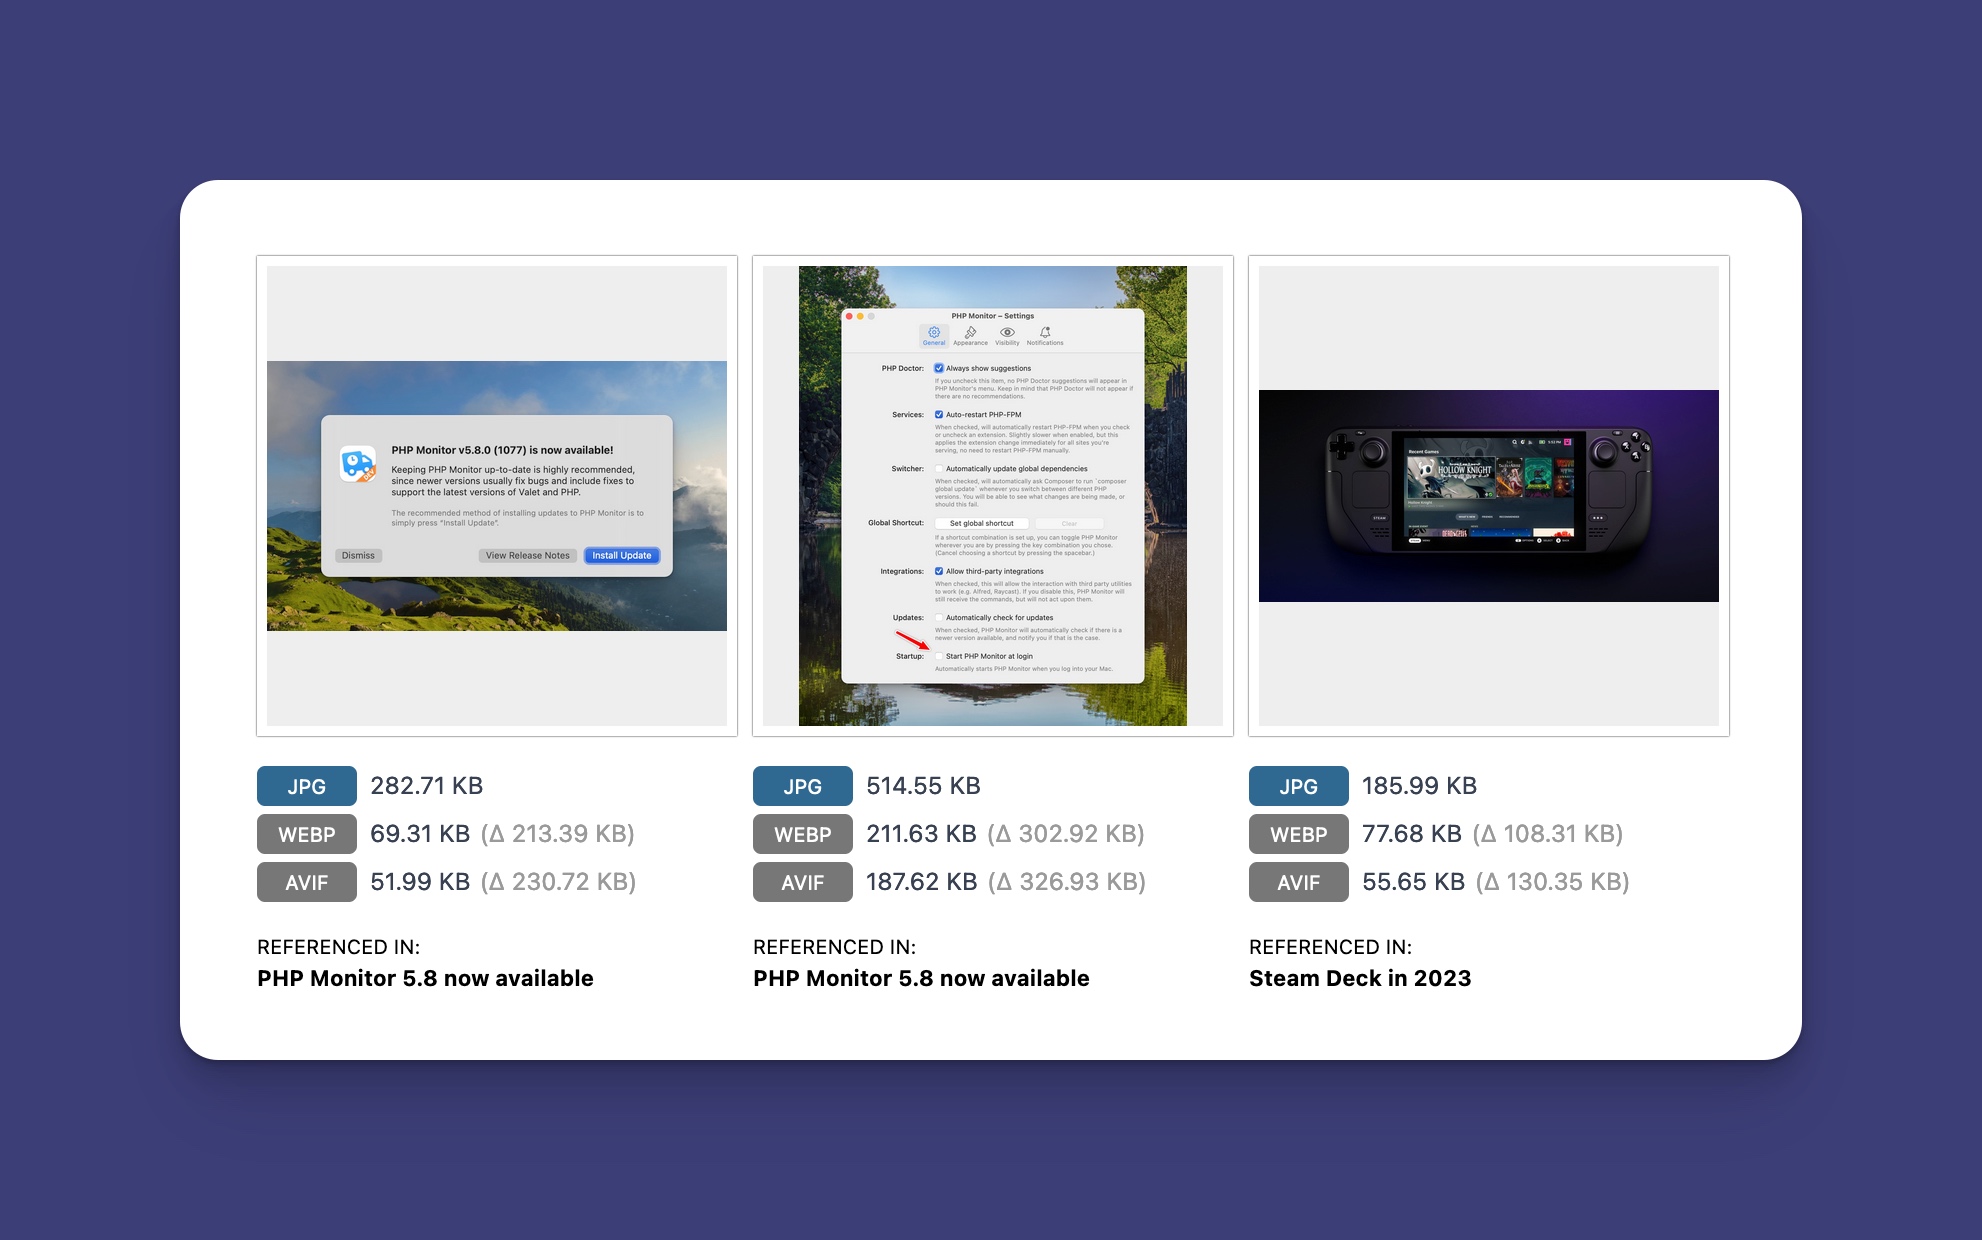
Task: Select the 187.62 KB size text
Action: [922, 882]
